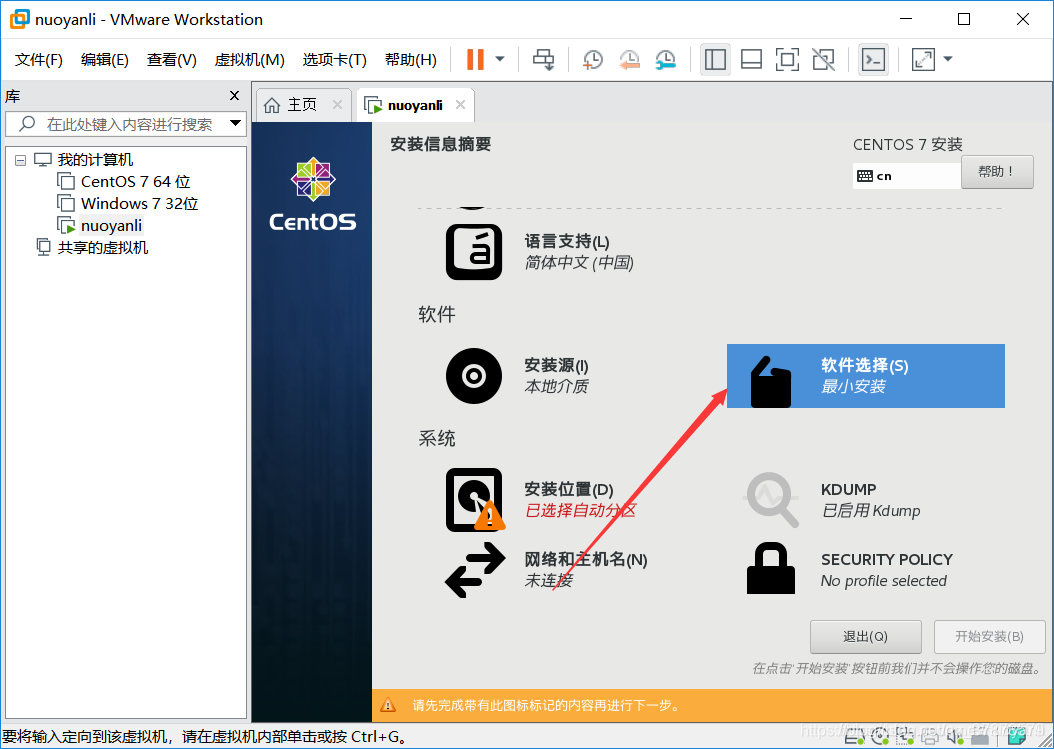
Task: Open the 选项卡(T) menu
Action: point(334,60)
